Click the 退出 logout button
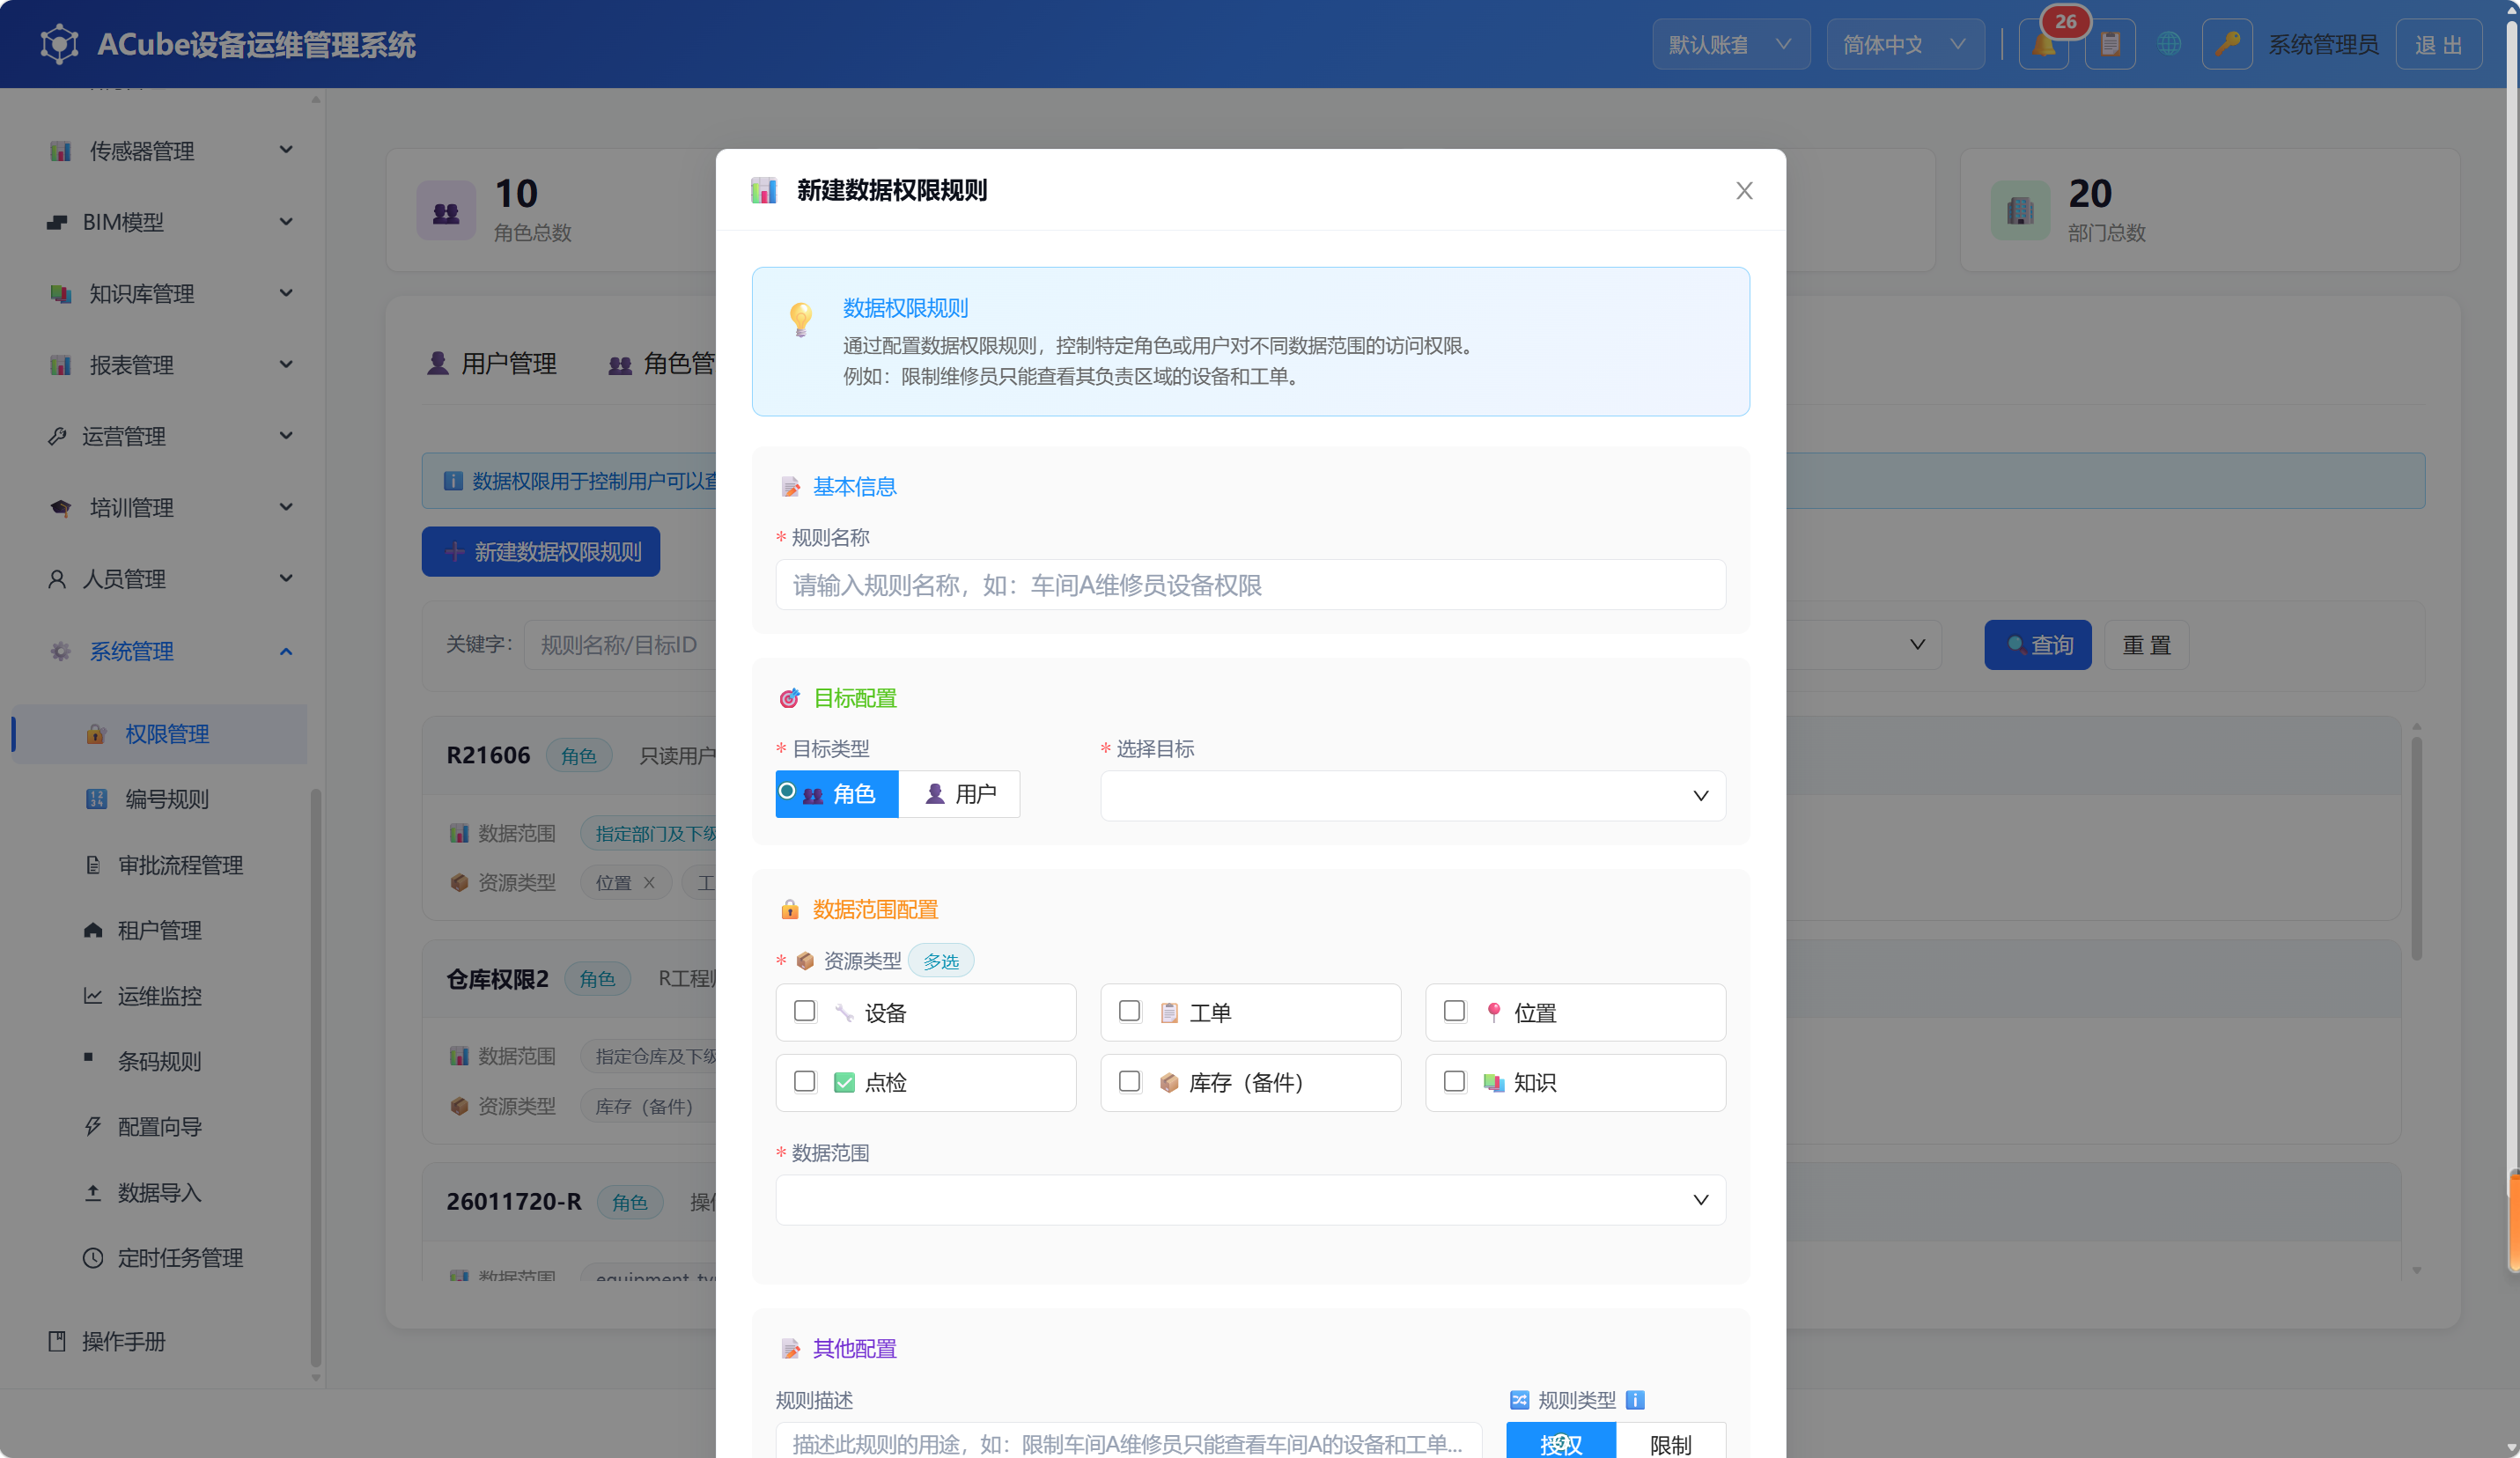The image size is (2520, 1458). [2438, 45]
